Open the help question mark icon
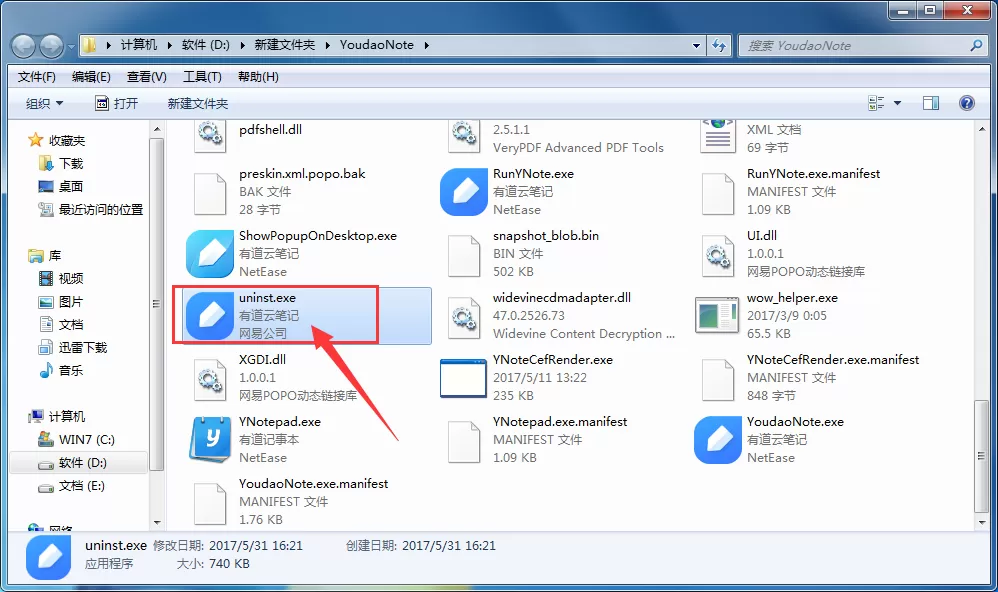 [966, 103]
